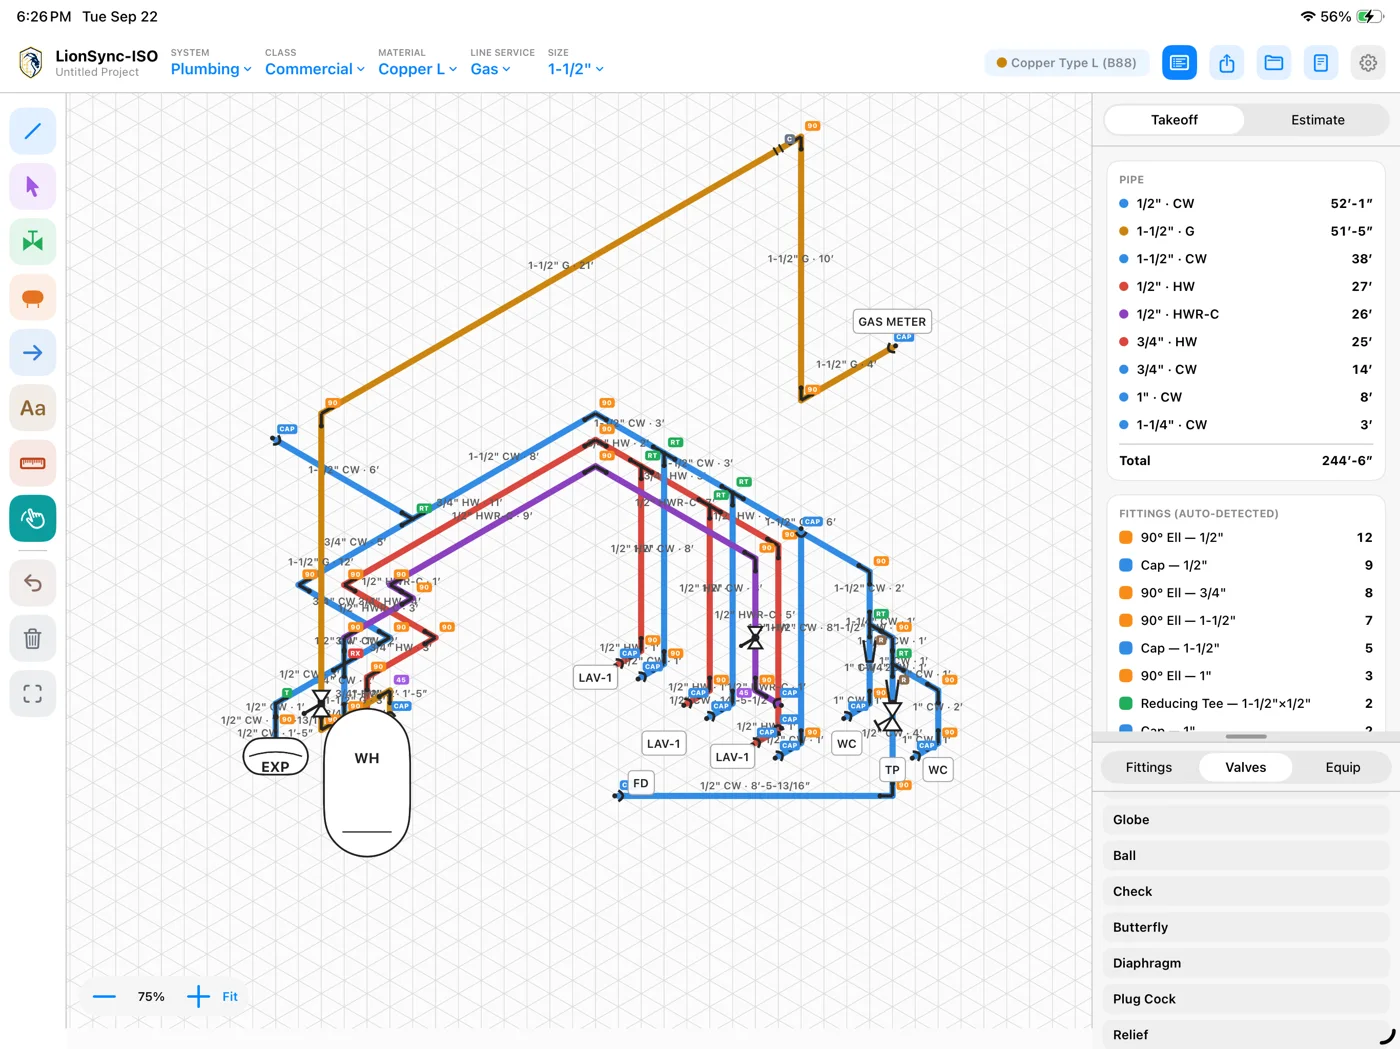Tap the Fit zoom button

230,996
